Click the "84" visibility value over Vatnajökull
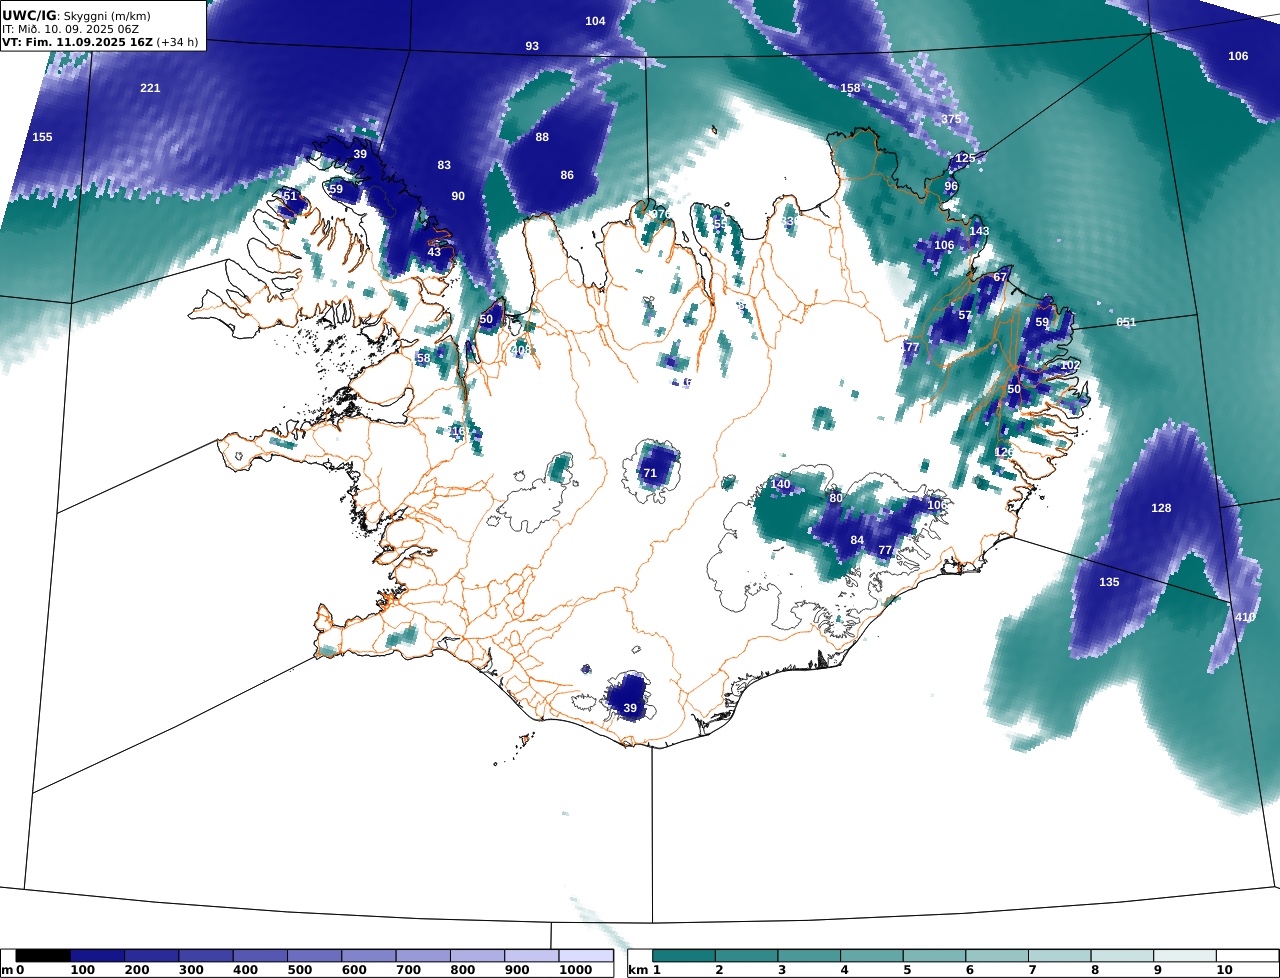Screen dimensions: 1280x978 tap(857, 540)
